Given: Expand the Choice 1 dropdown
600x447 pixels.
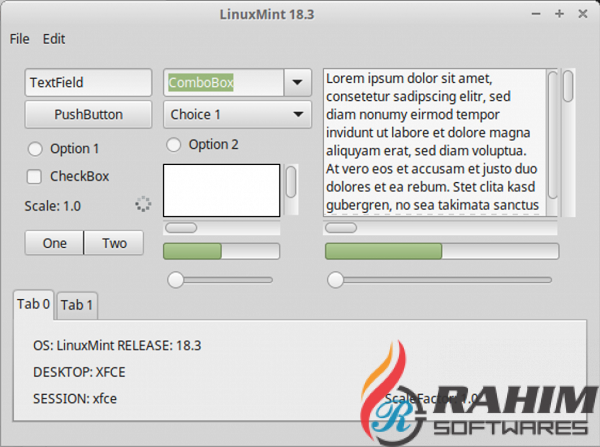Looking at the screenshot, I should [237, 114].
